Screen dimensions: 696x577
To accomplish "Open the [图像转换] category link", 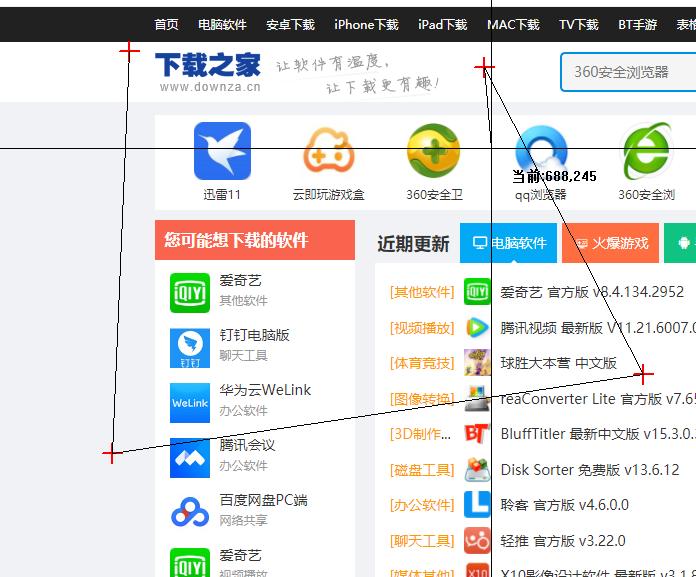I will [422, 399].
